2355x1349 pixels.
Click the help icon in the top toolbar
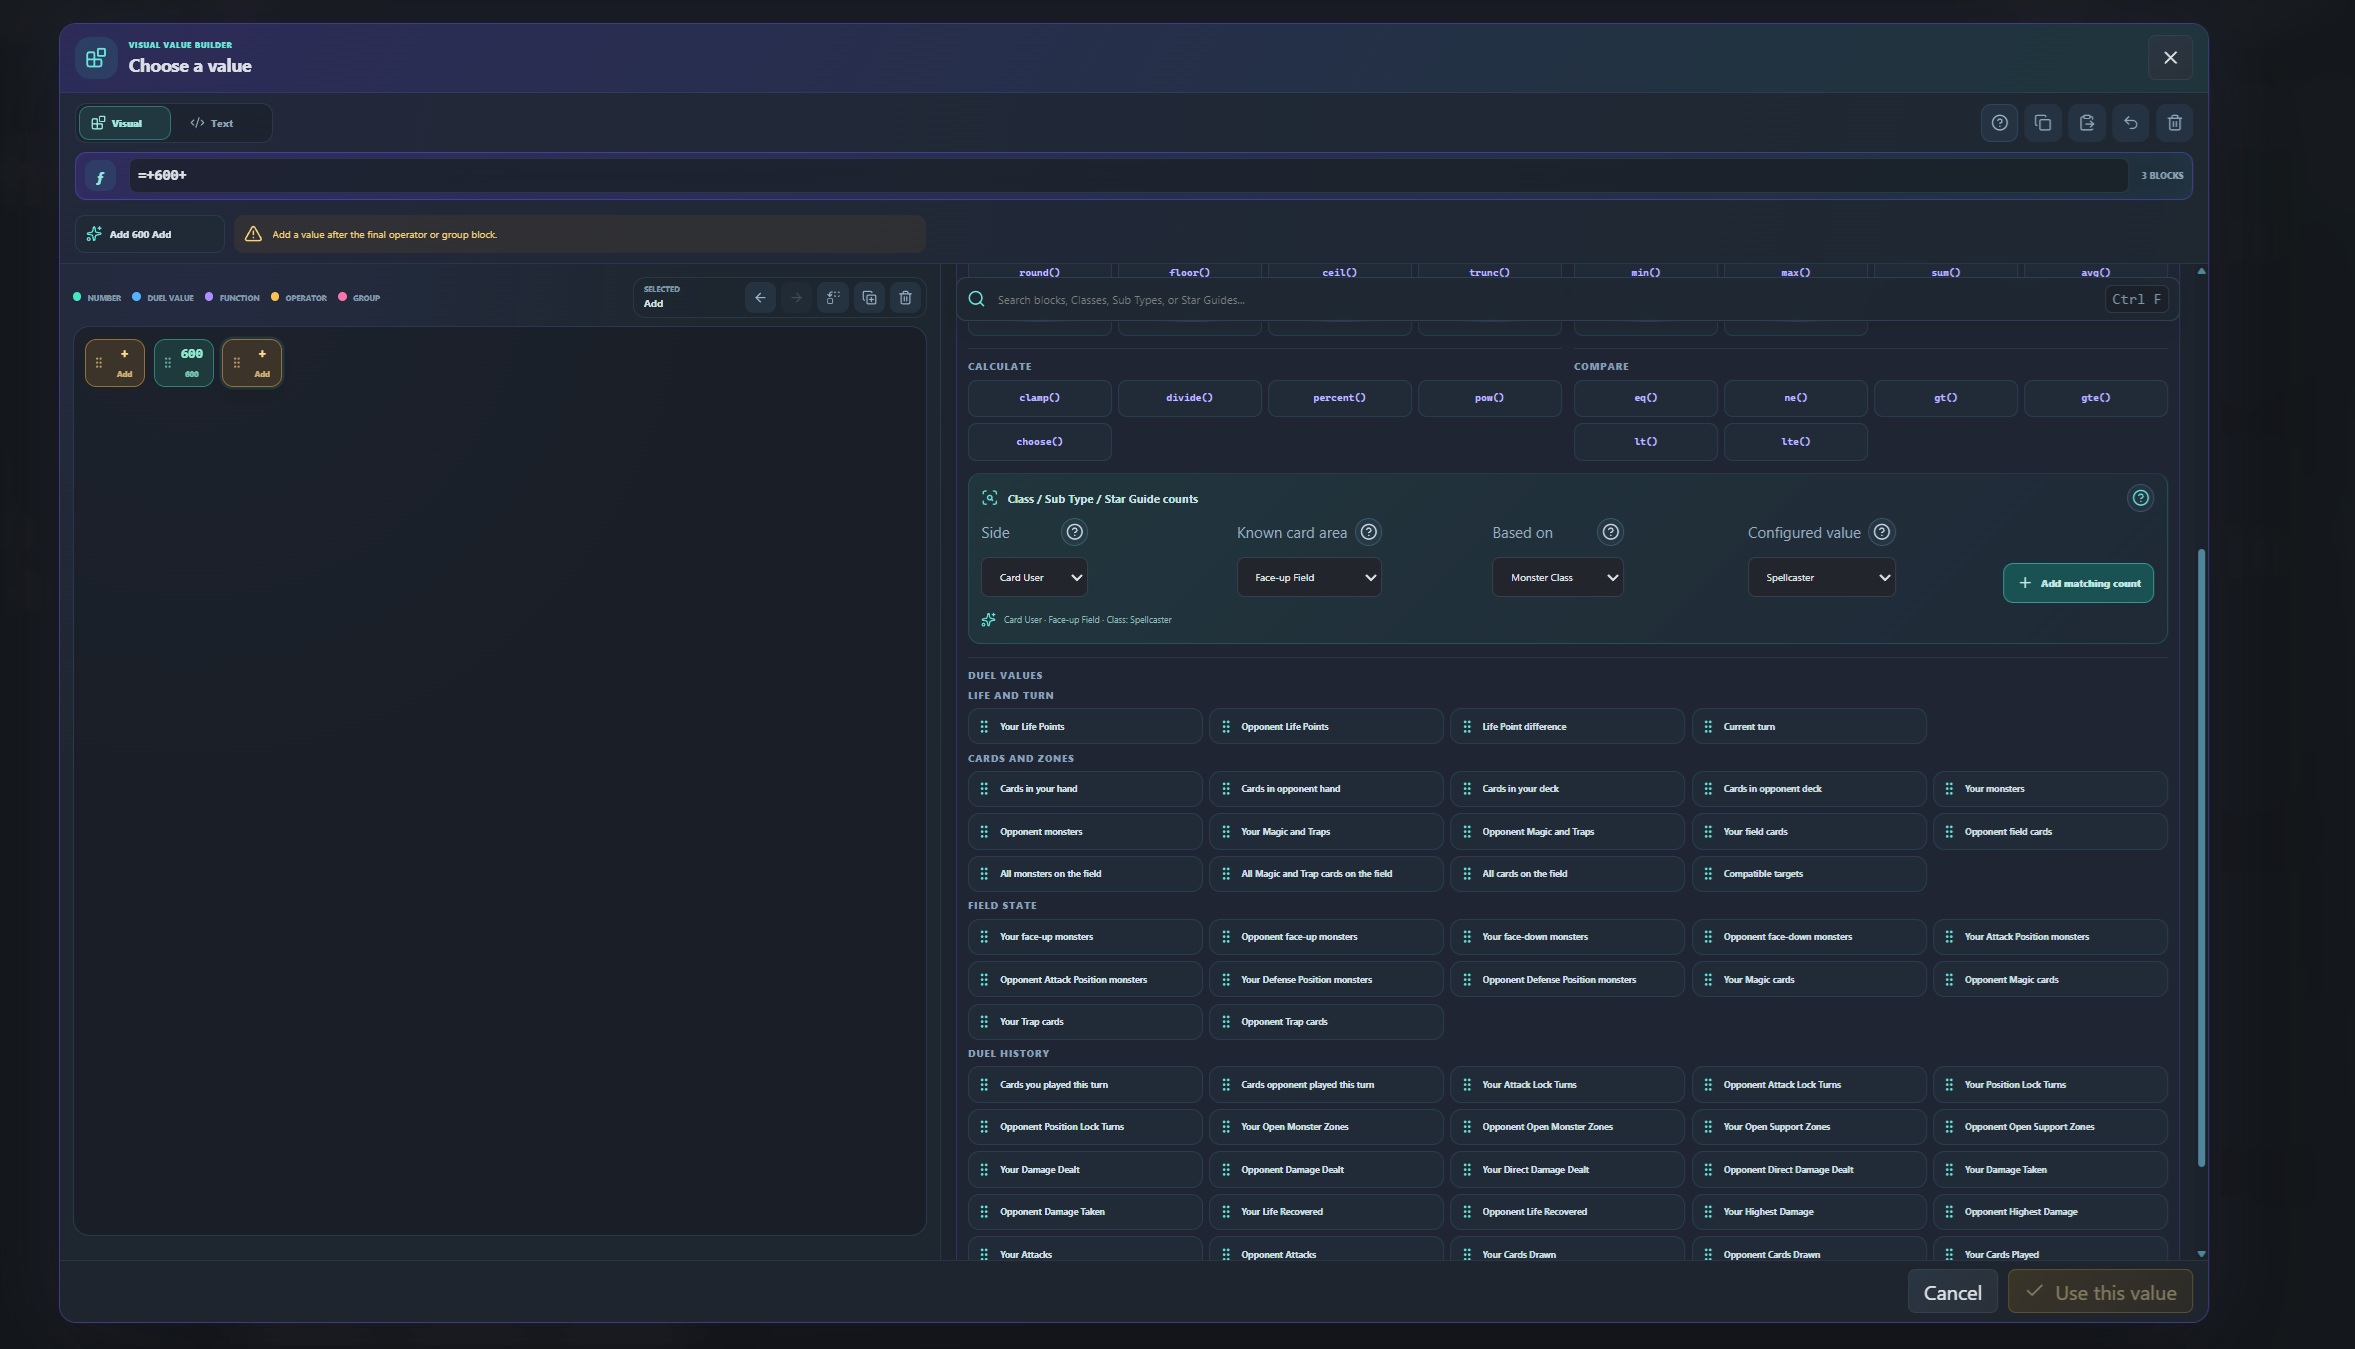(x=1999, y=123)
